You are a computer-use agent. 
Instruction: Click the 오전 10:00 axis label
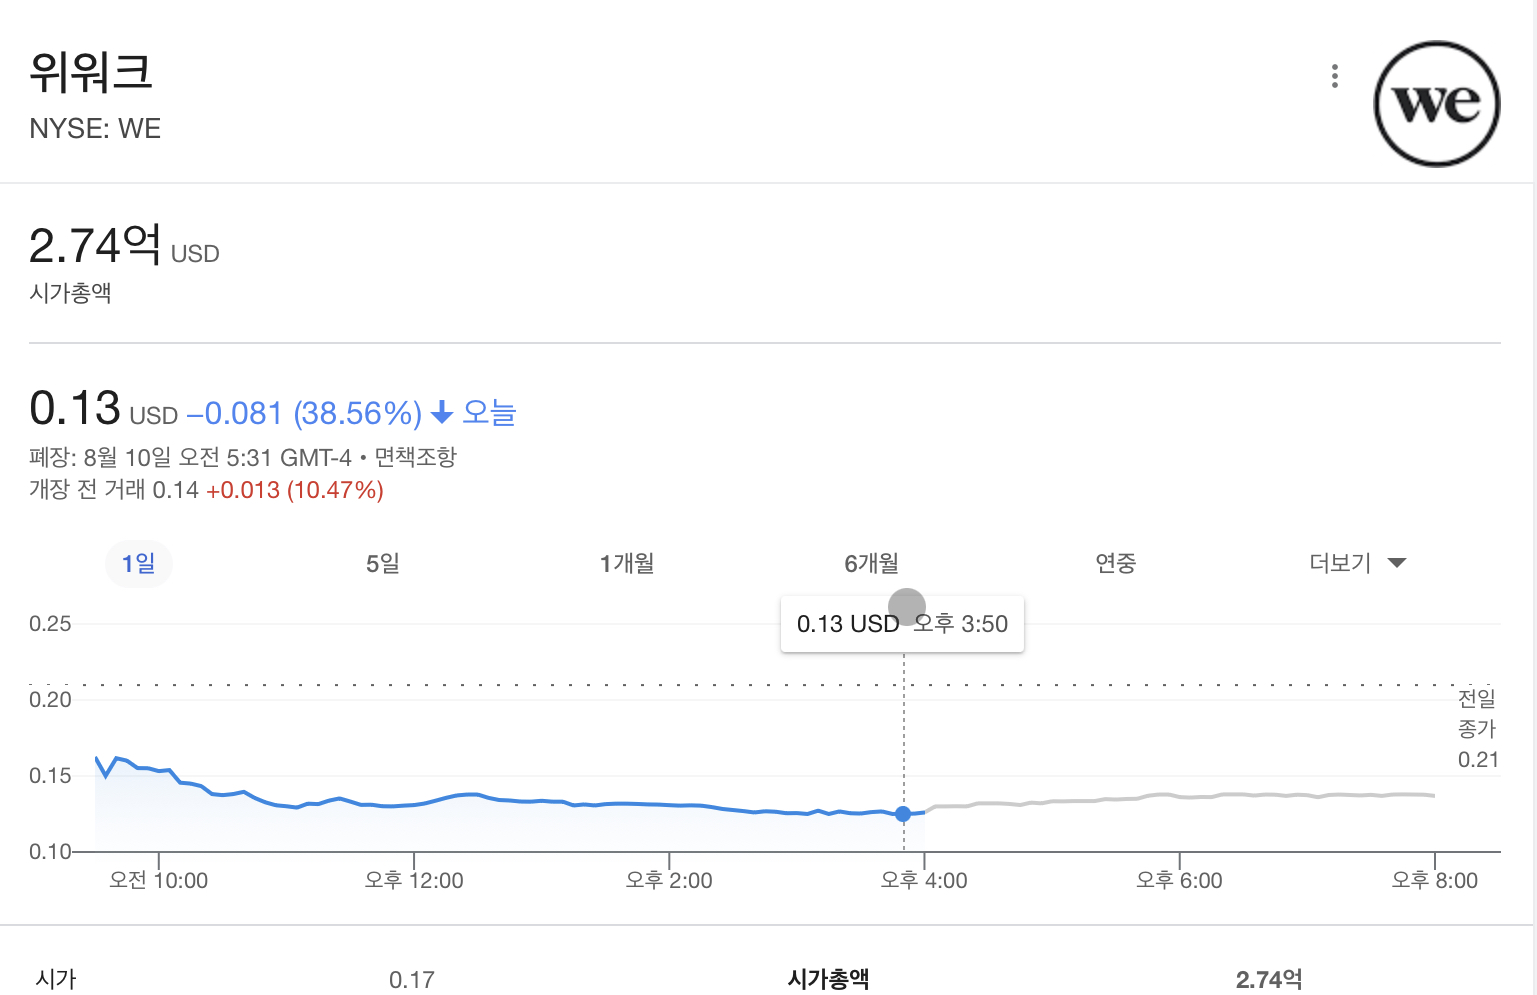click(x=159, y=881)
